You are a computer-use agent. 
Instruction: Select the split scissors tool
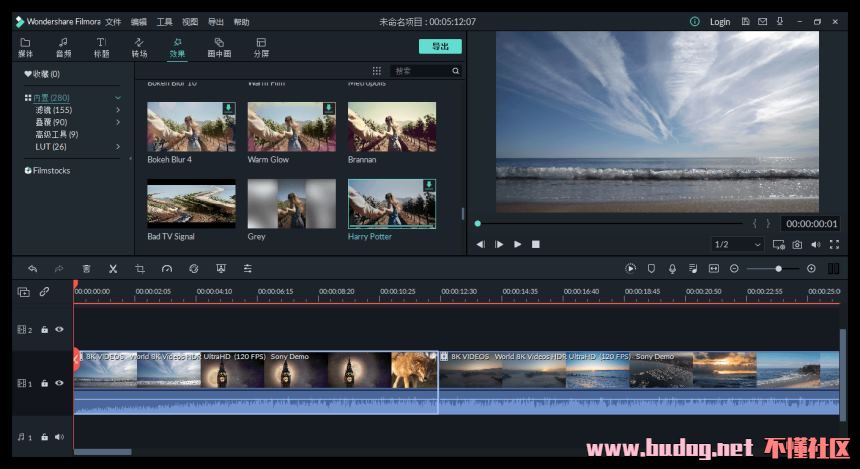(113, 268)
